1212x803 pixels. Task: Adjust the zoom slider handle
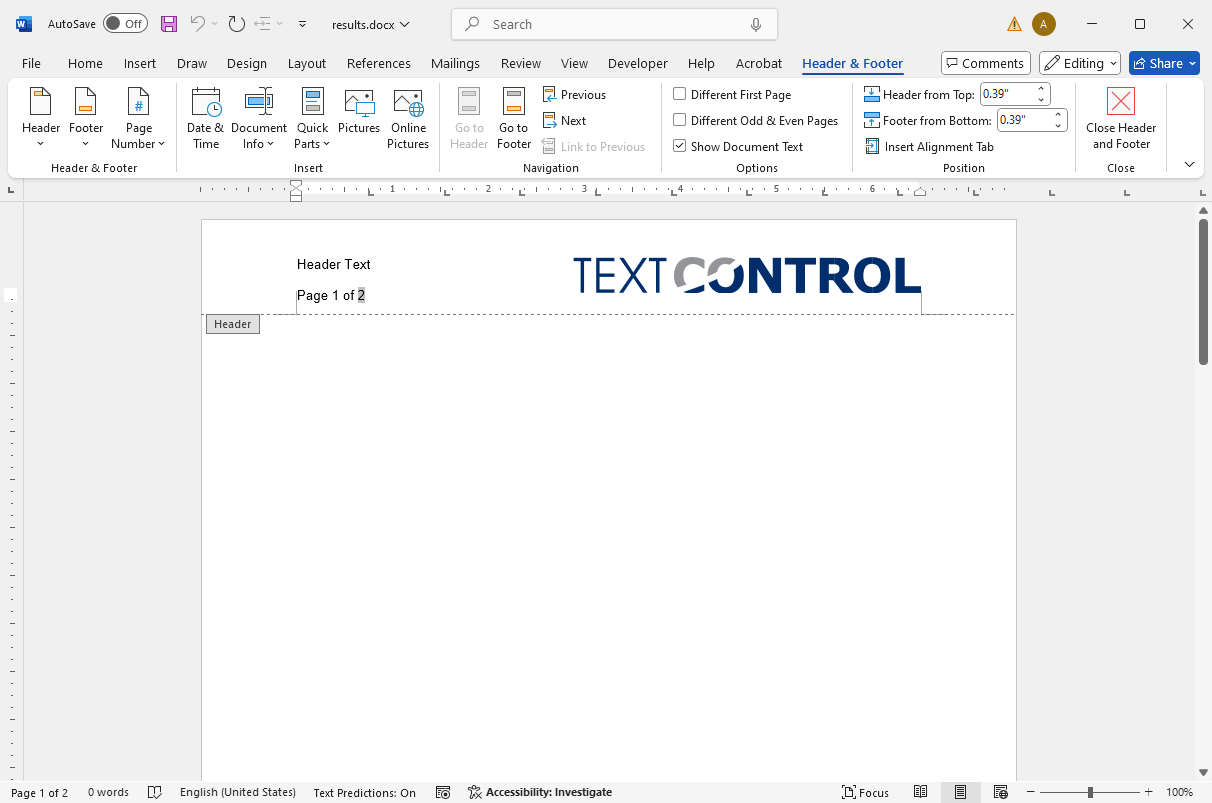1090,792
